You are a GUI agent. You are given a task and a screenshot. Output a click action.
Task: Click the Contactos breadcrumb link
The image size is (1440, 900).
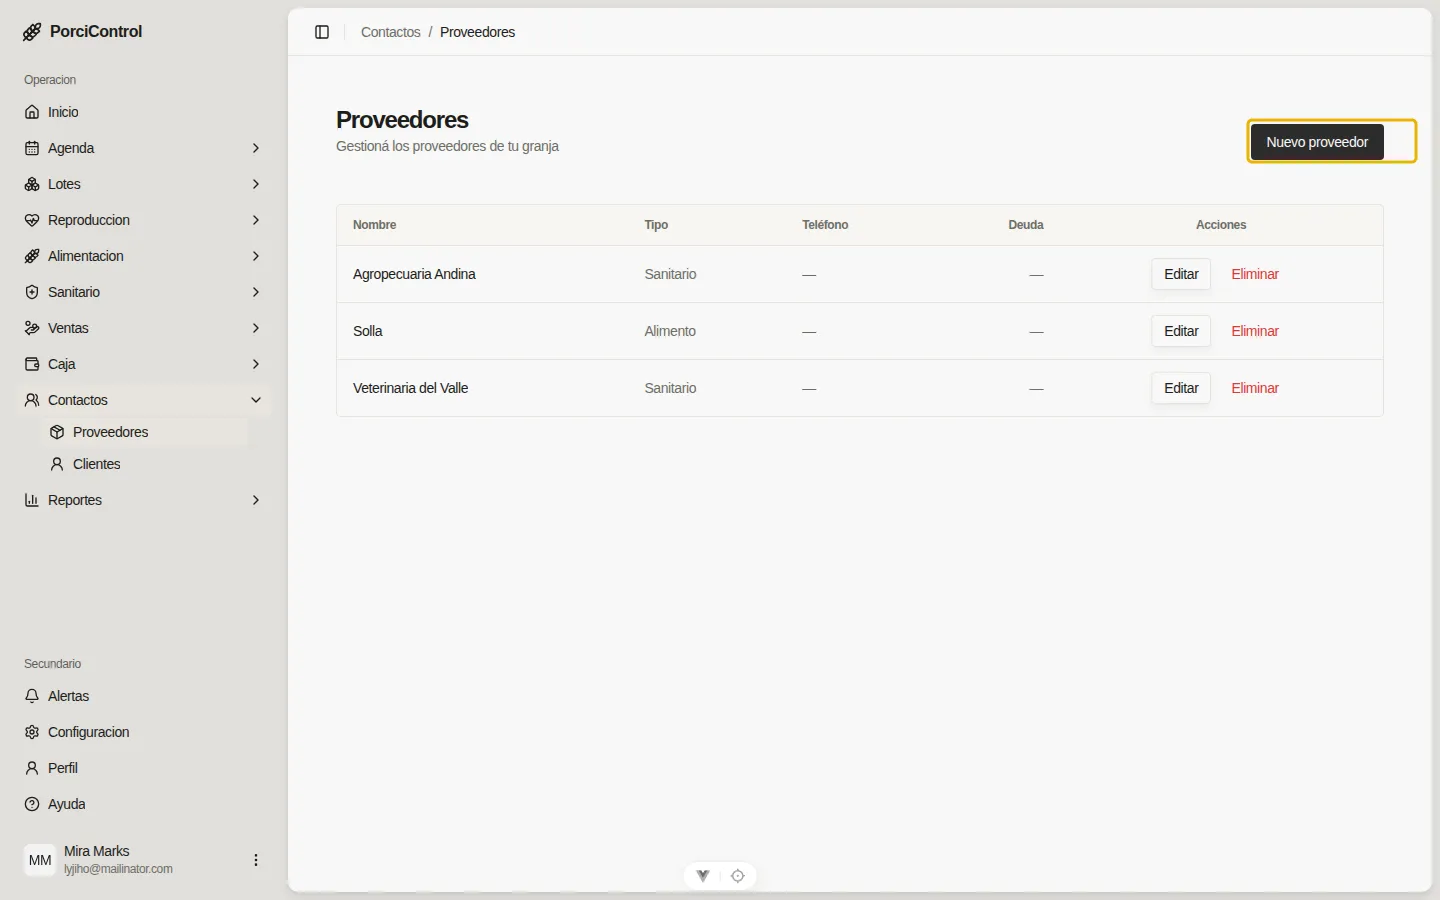pos(390,32)
